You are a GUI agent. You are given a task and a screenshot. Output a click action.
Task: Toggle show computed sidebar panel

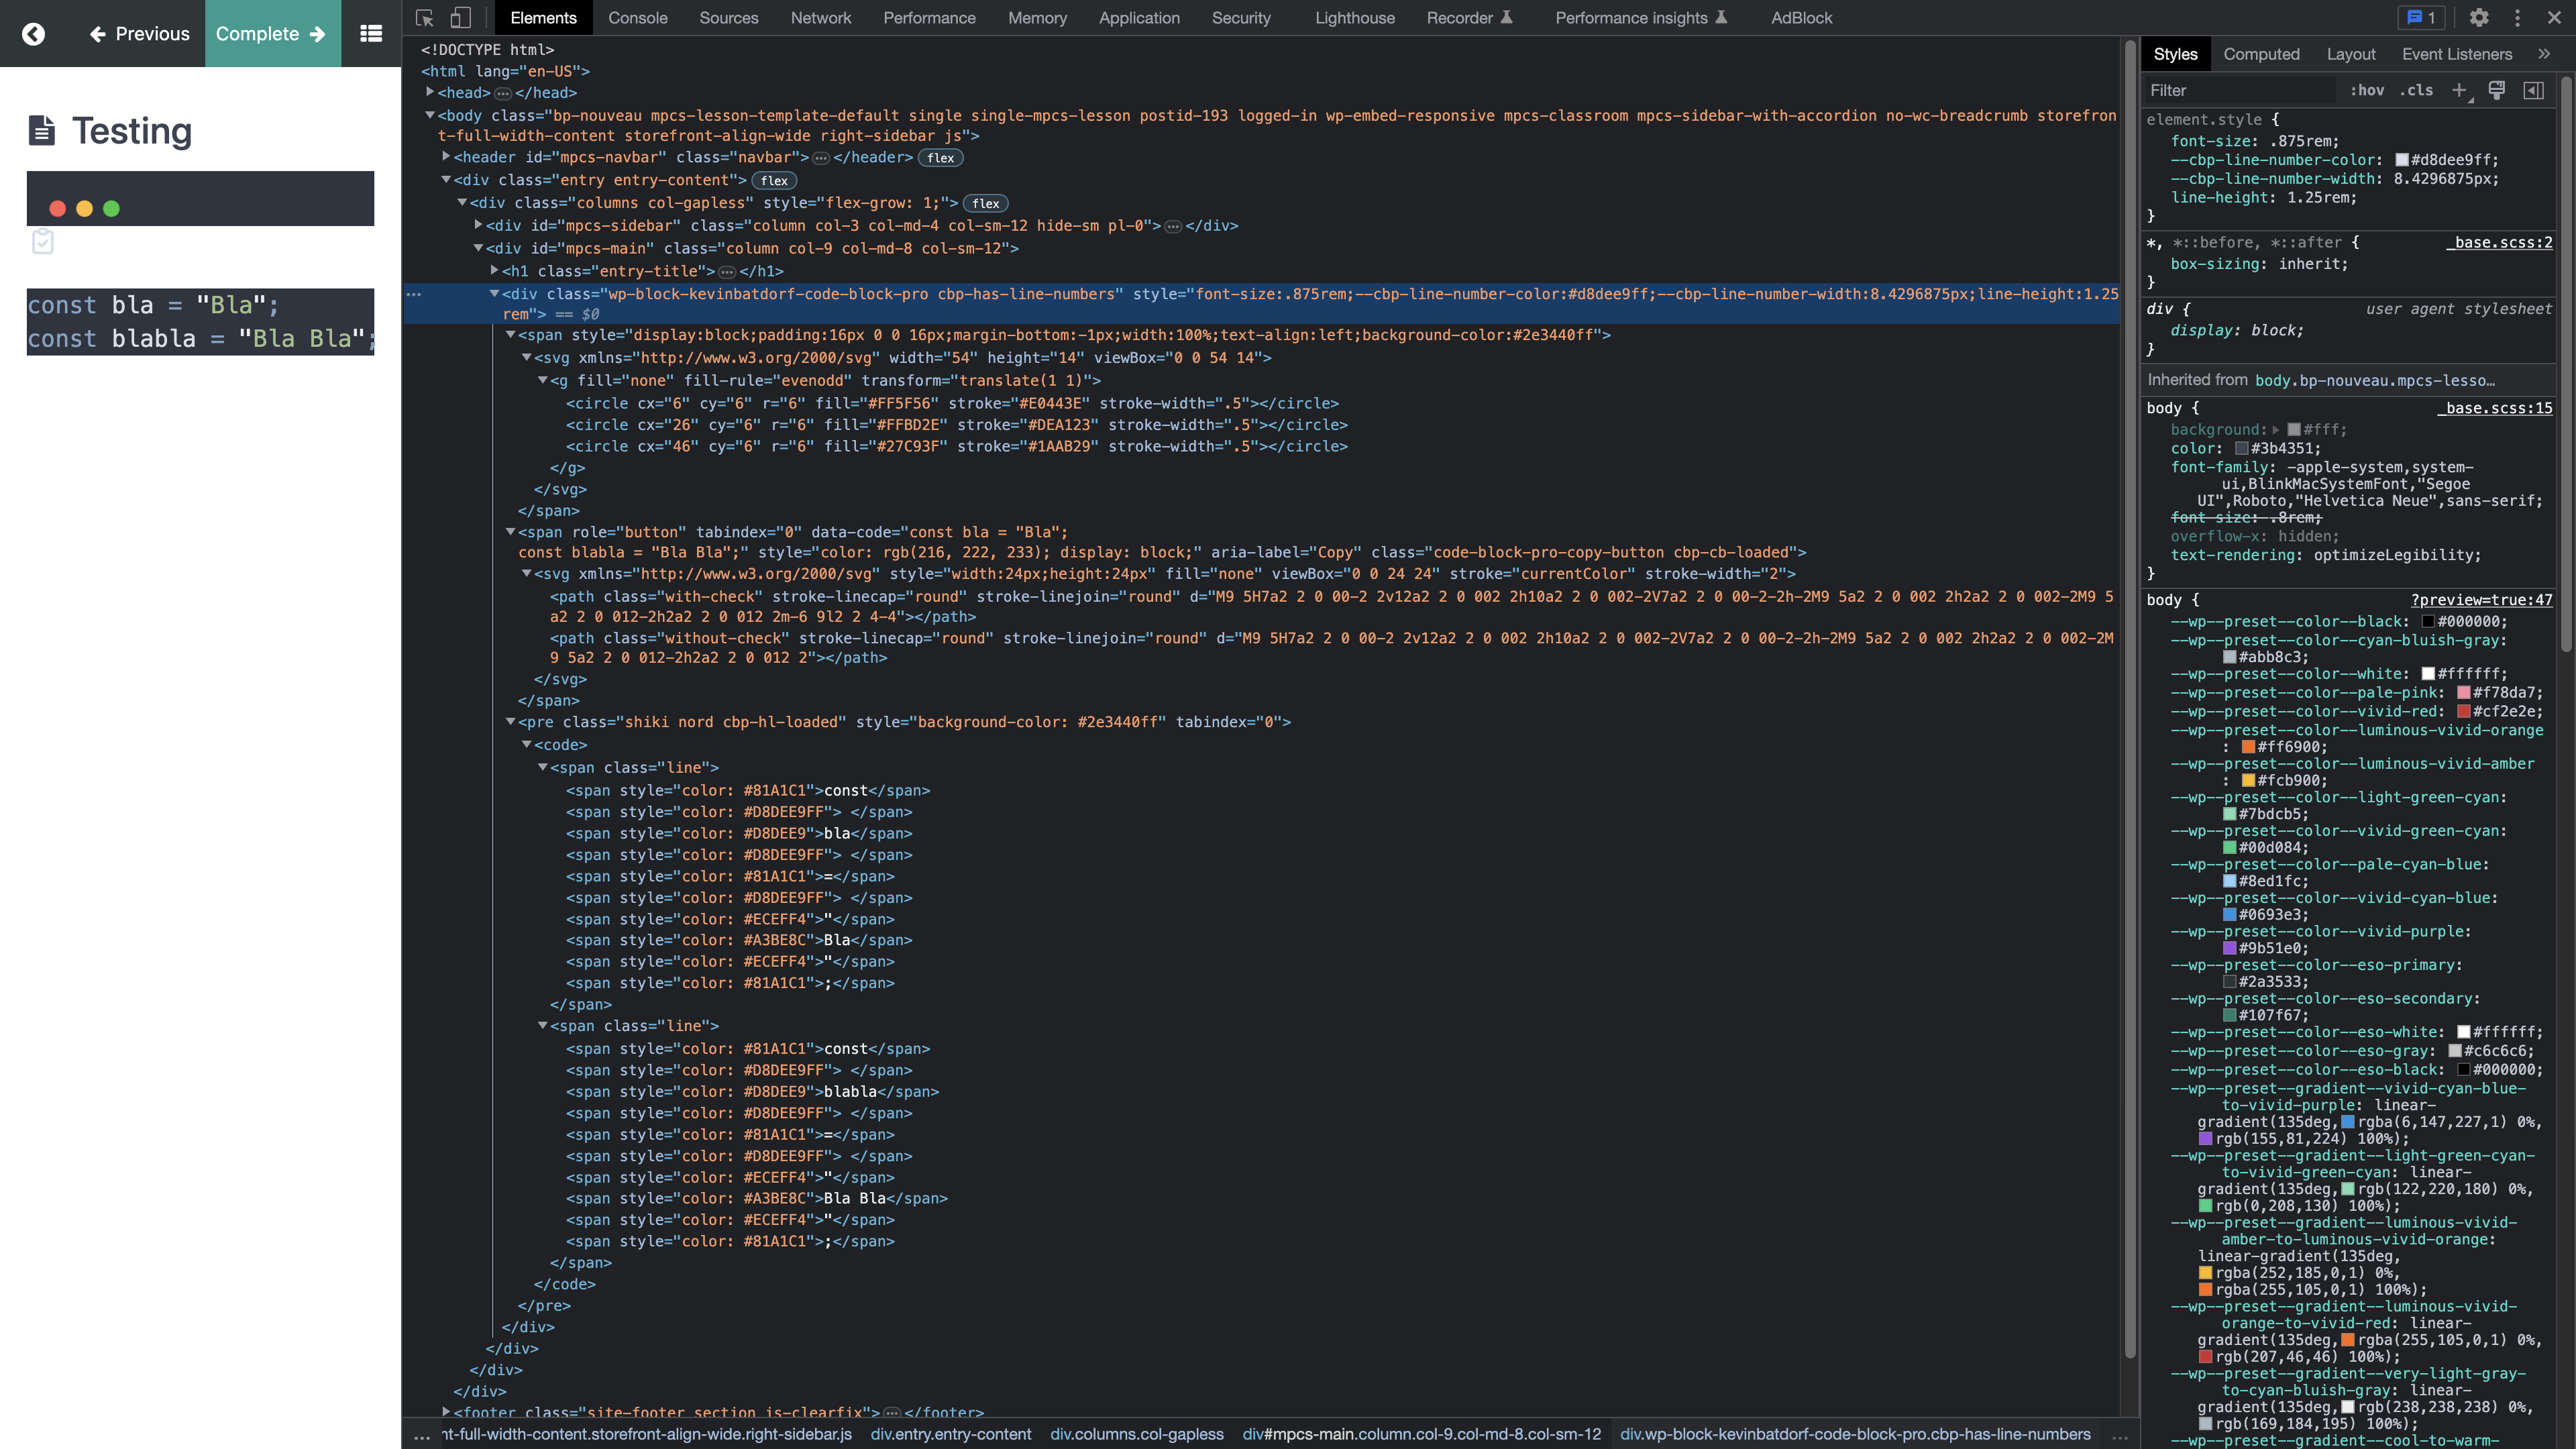point(2535,90)
